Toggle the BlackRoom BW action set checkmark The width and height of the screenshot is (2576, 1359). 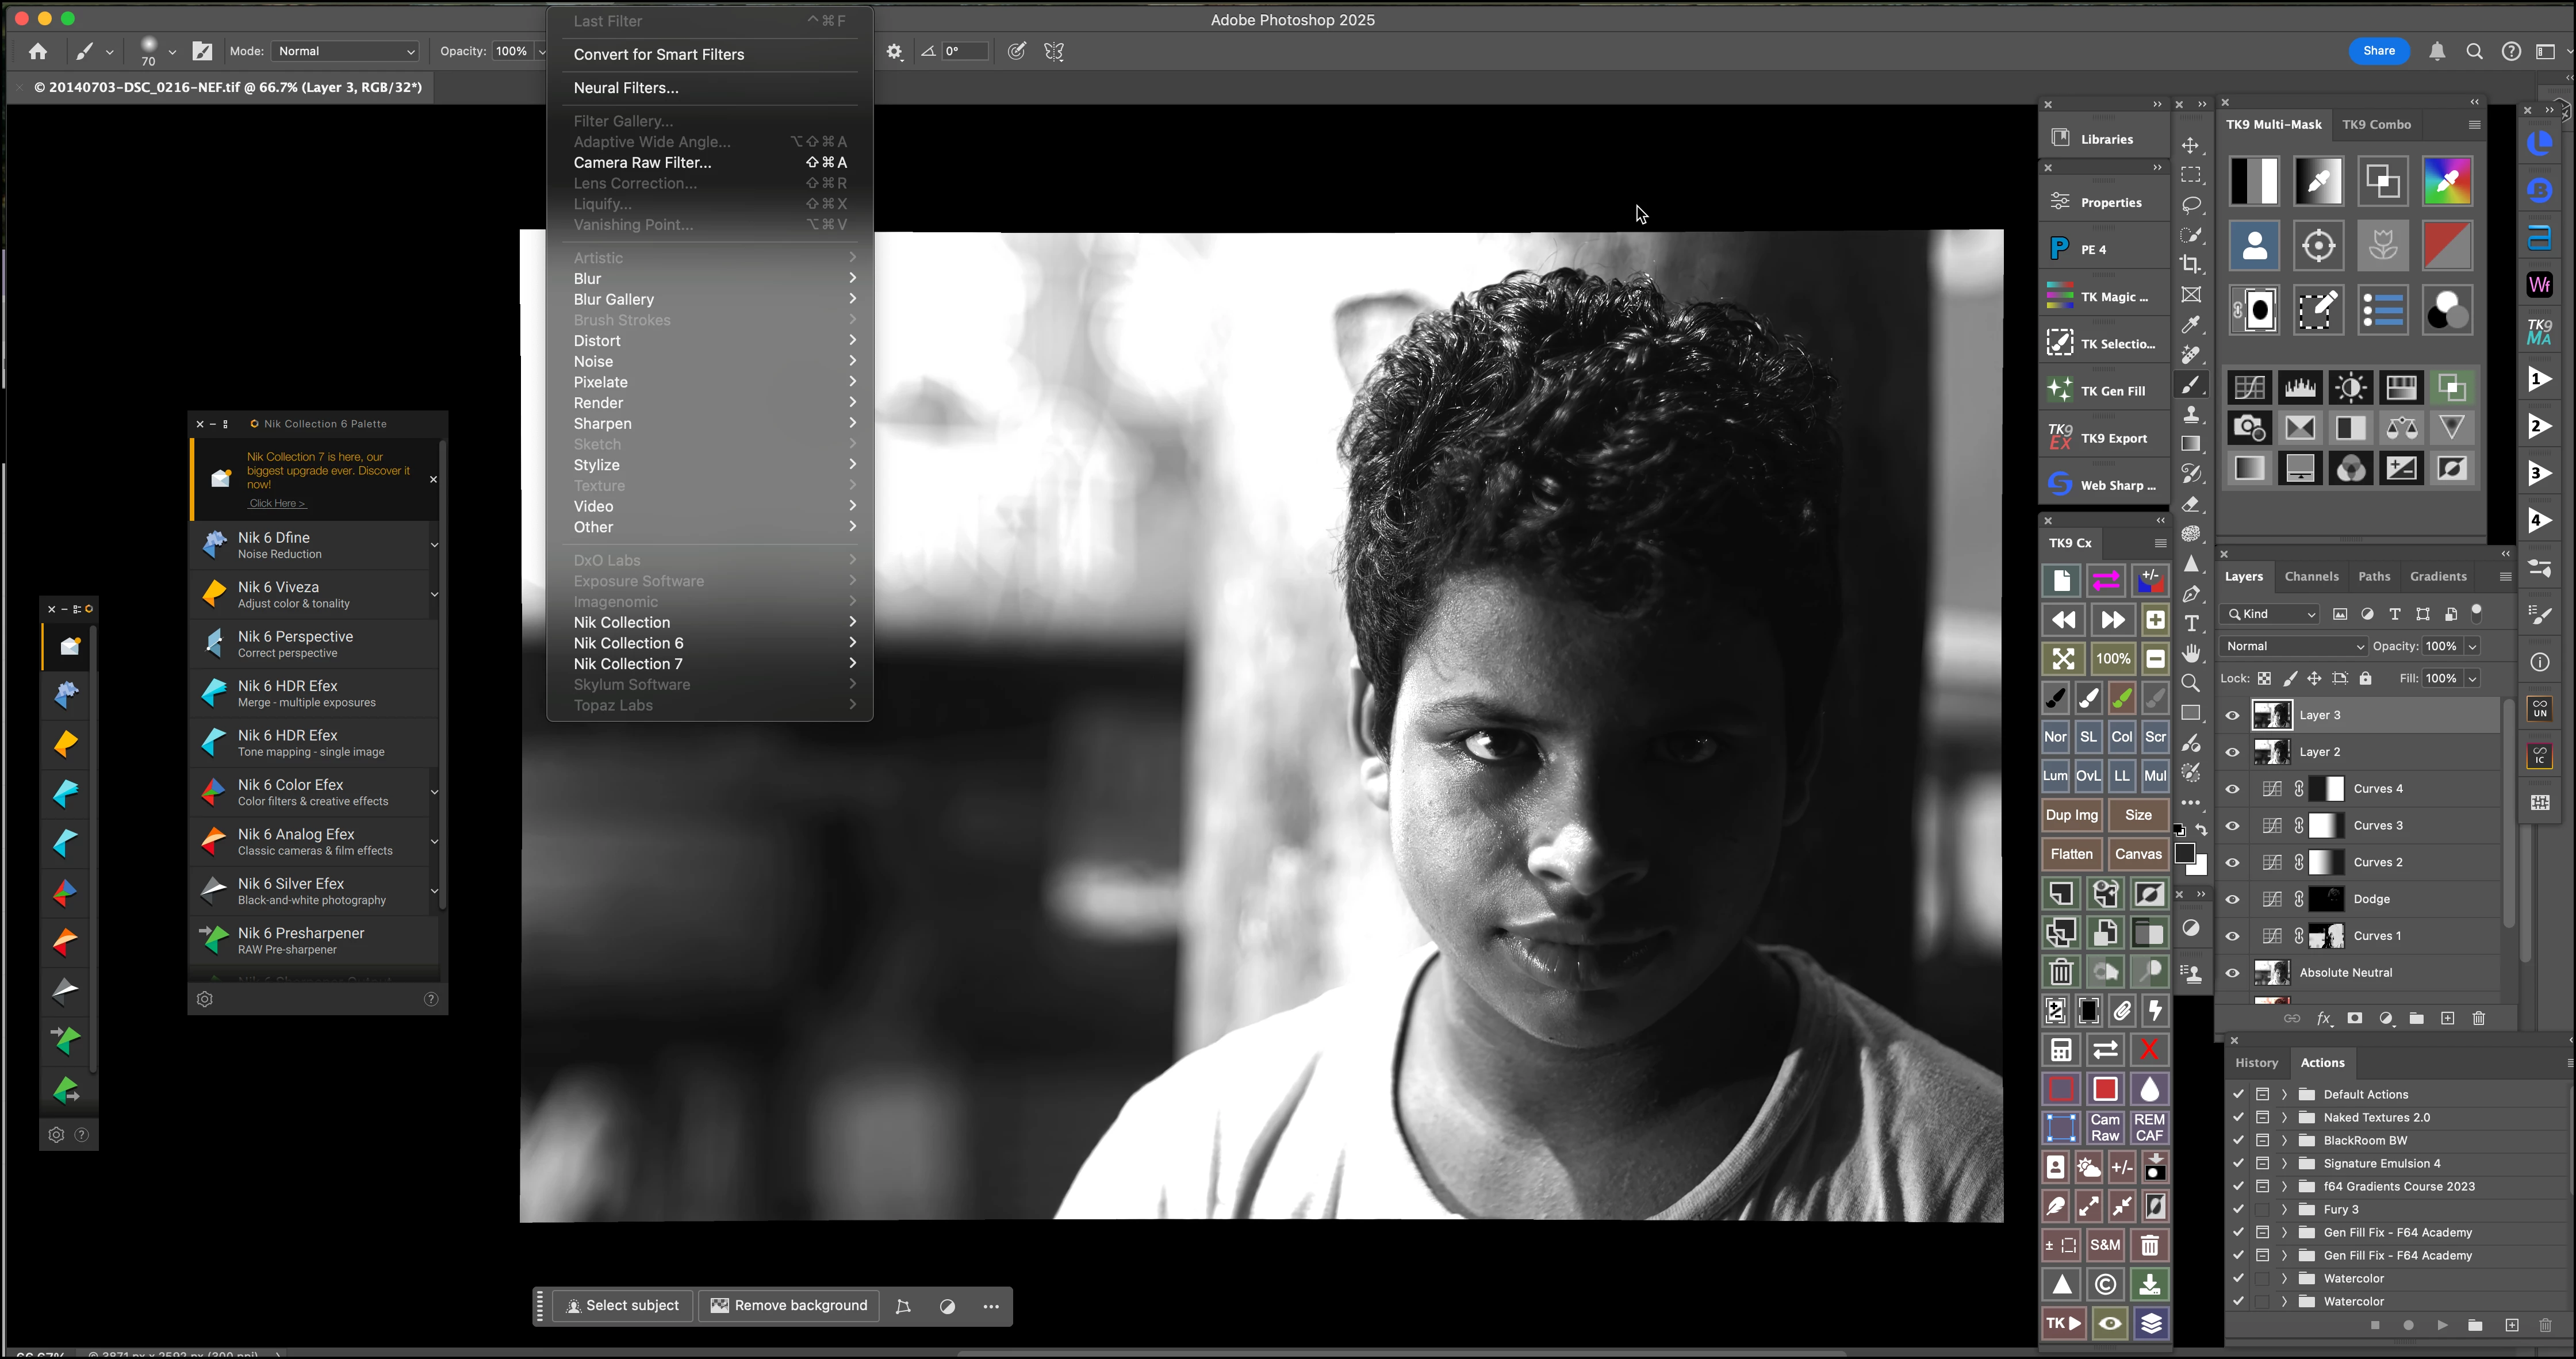tap(2239, 1140)
